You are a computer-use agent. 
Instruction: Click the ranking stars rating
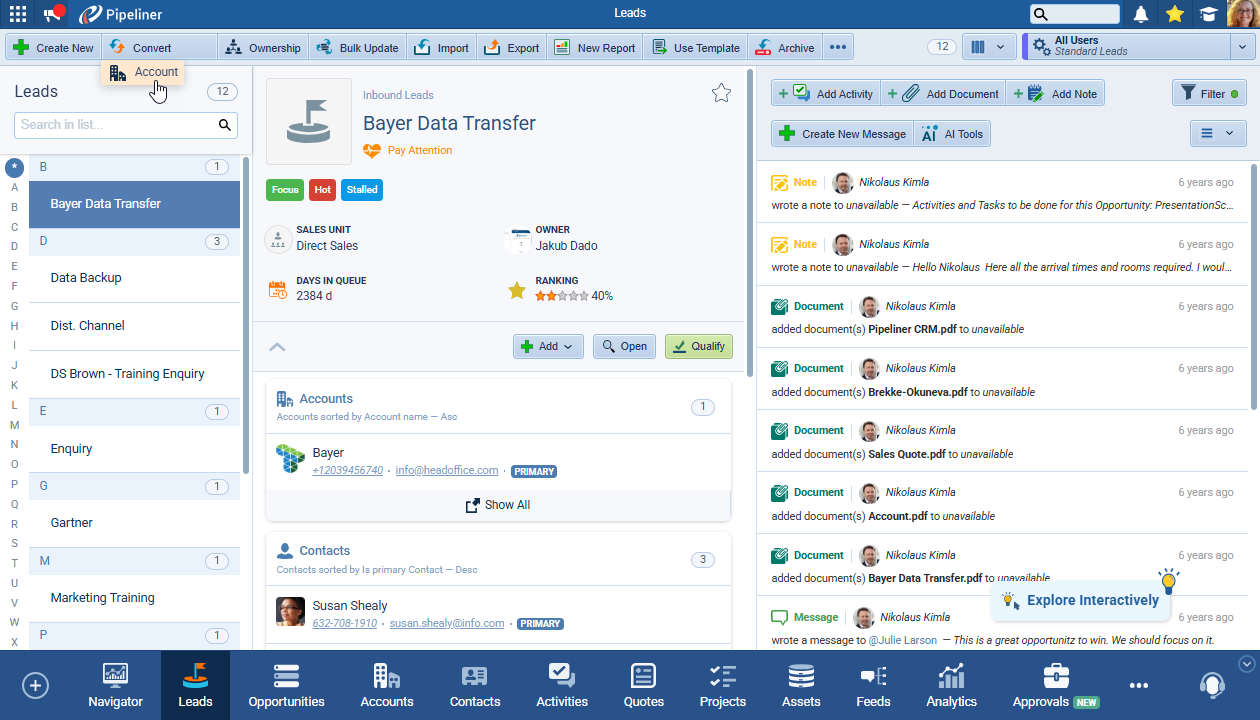click(560, 296)
